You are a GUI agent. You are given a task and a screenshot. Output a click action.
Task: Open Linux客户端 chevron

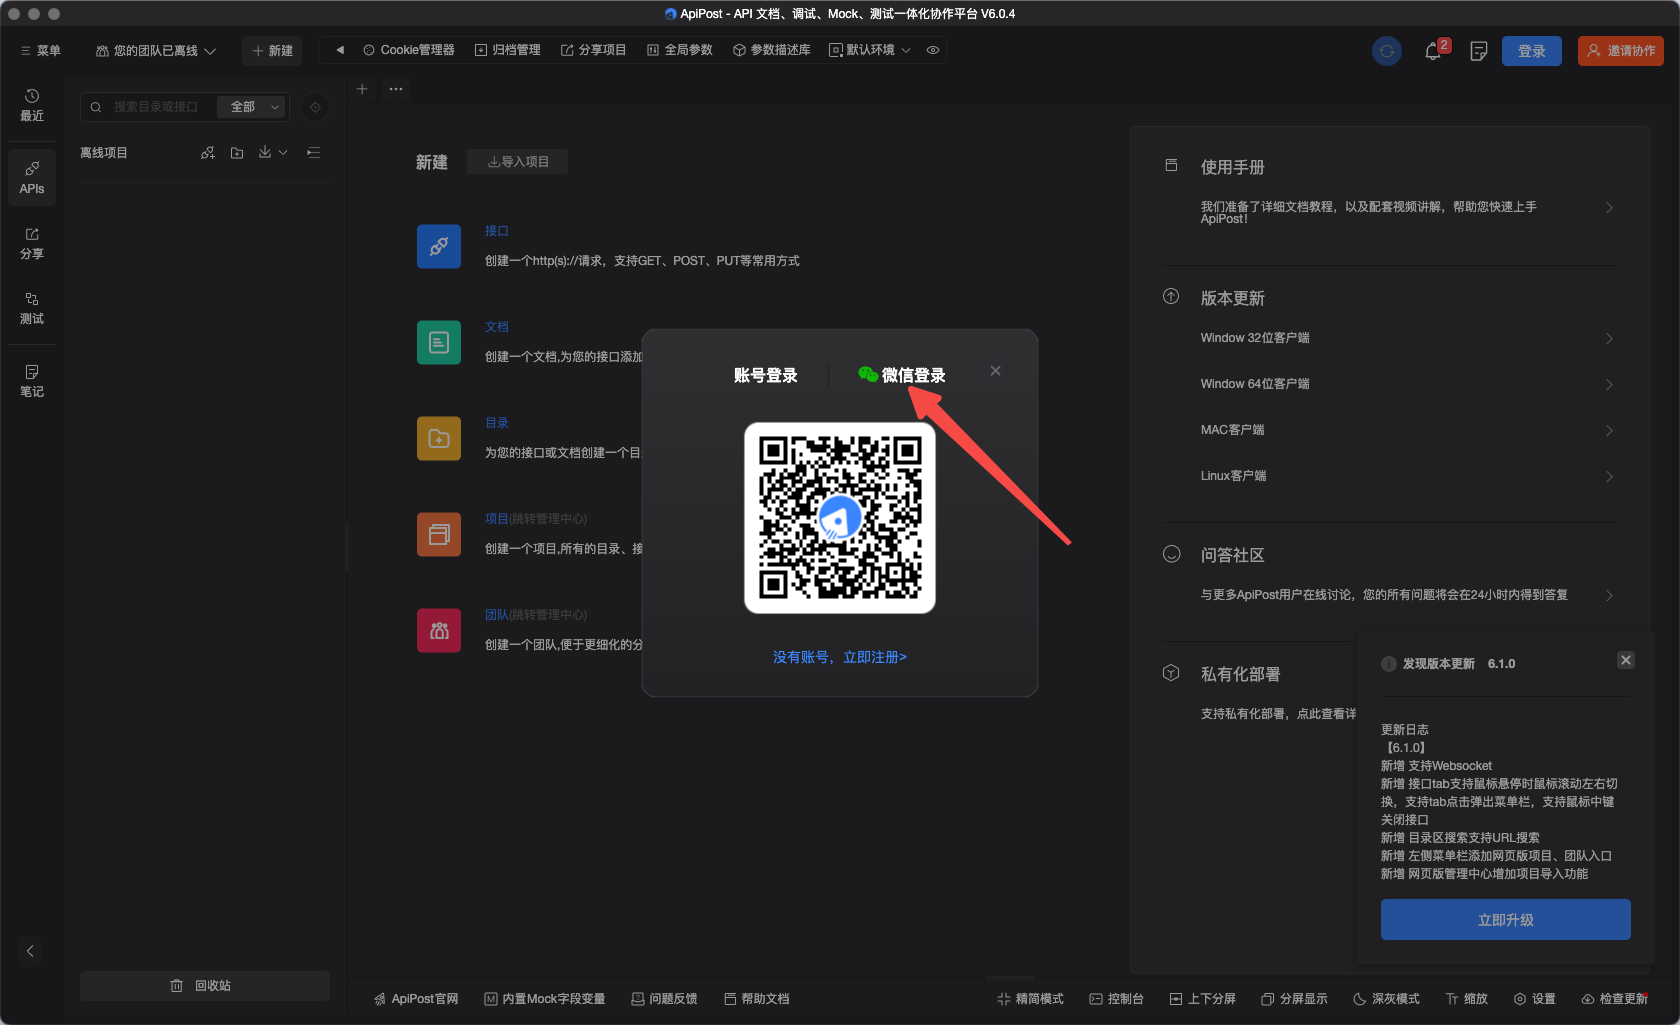tap(1609, 477)
